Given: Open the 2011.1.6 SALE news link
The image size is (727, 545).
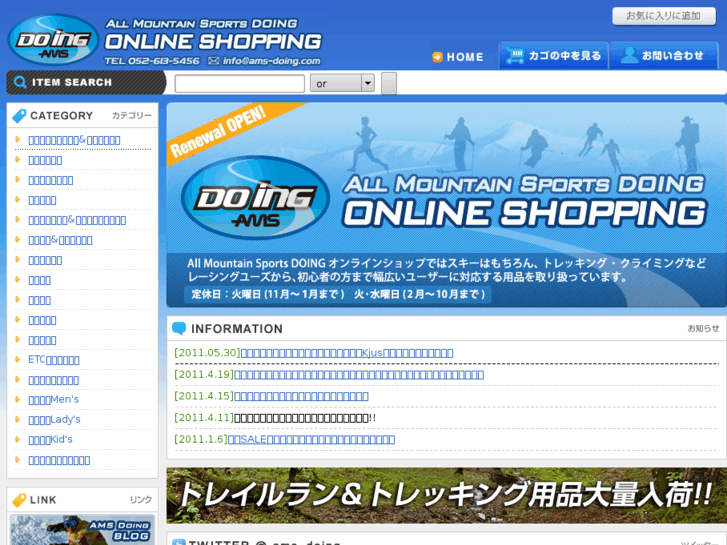Looking at the screenshot, I should [311, 439].
